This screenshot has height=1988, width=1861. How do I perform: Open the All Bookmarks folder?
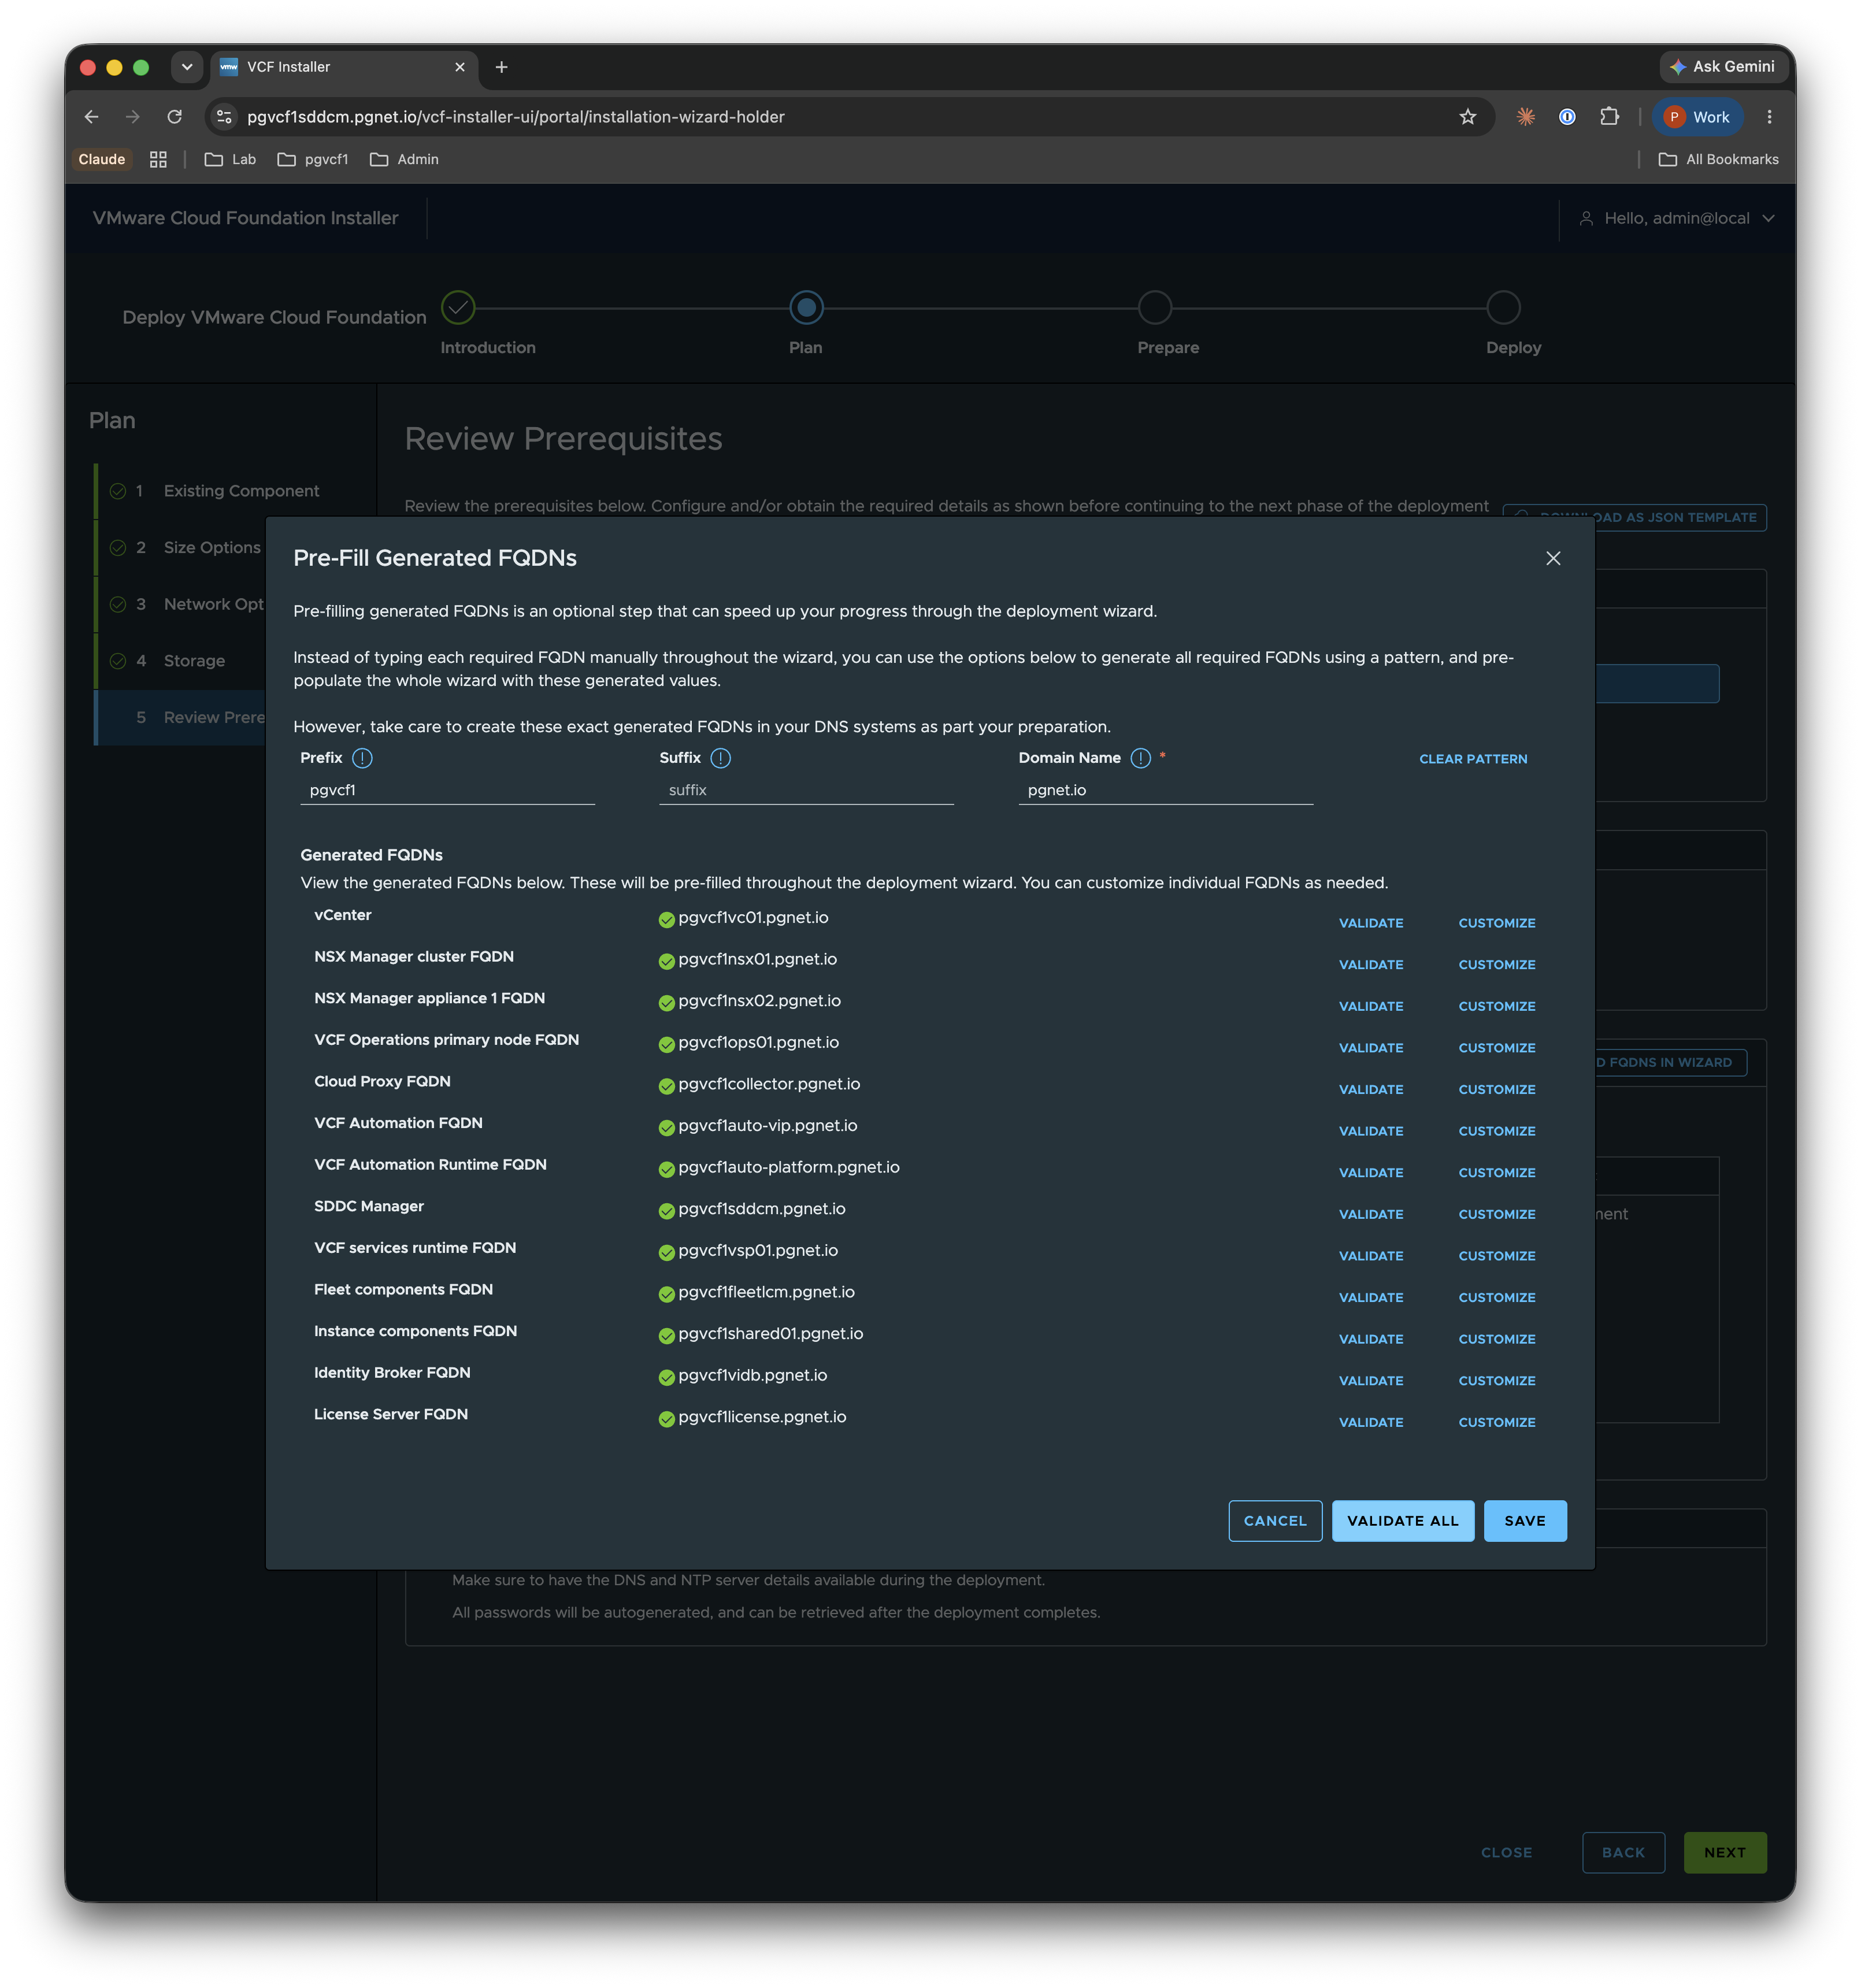pos(1718,159)
